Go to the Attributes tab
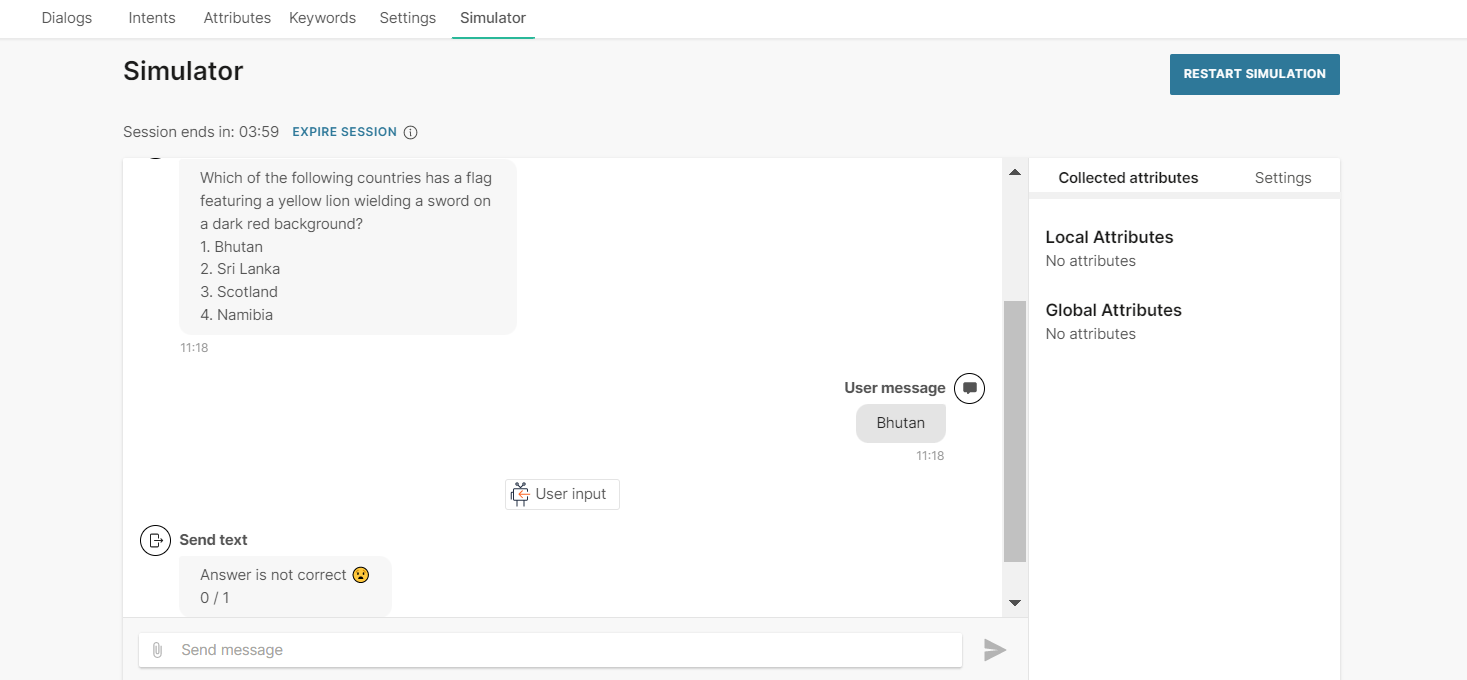This screenshot has height=680, width=1467. (x=237, y=18)
